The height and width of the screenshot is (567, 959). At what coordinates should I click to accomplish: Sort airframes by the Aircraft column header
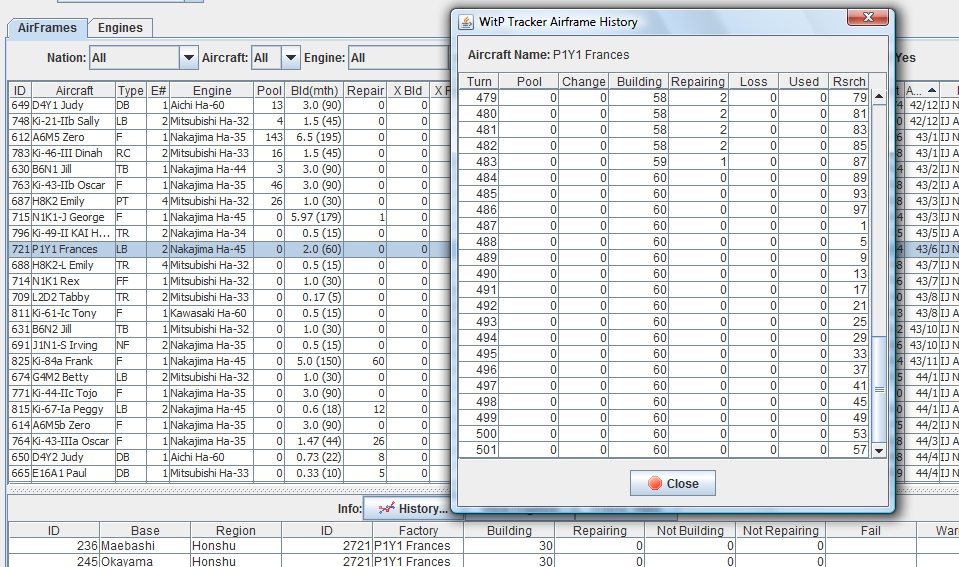click(x=74, y=90)
